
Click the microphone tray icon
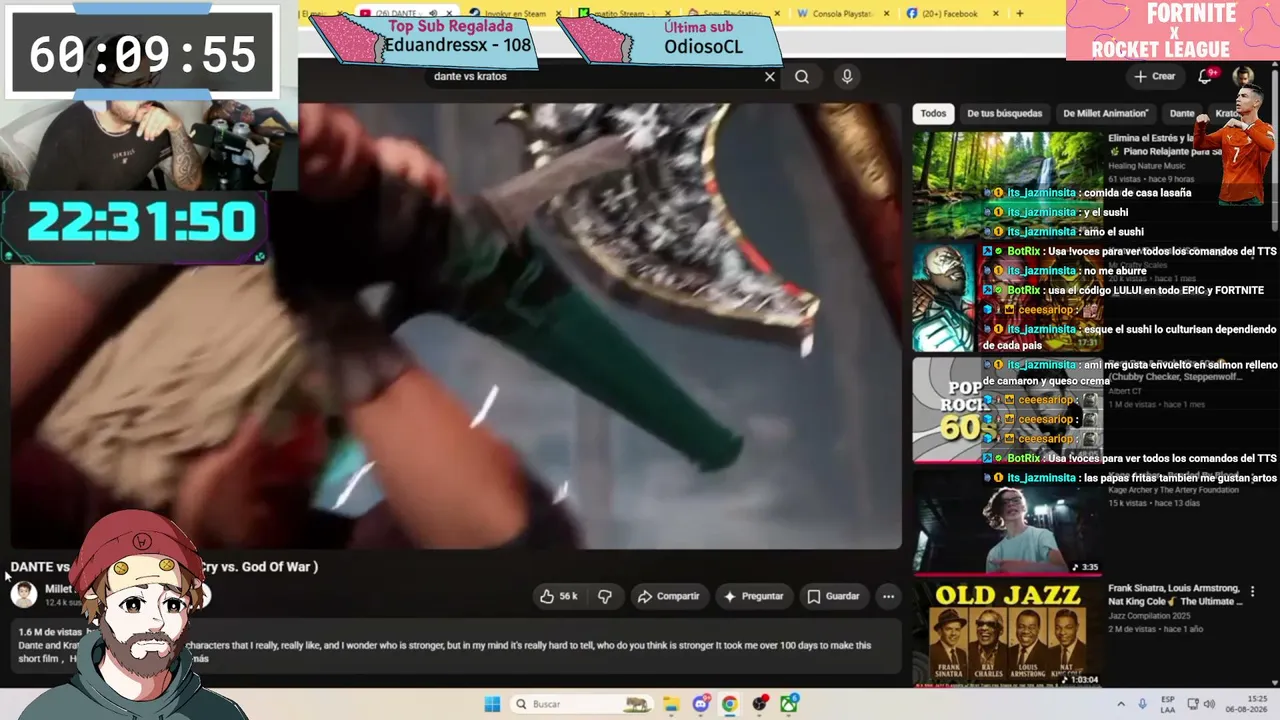[x=1142, y=704]
